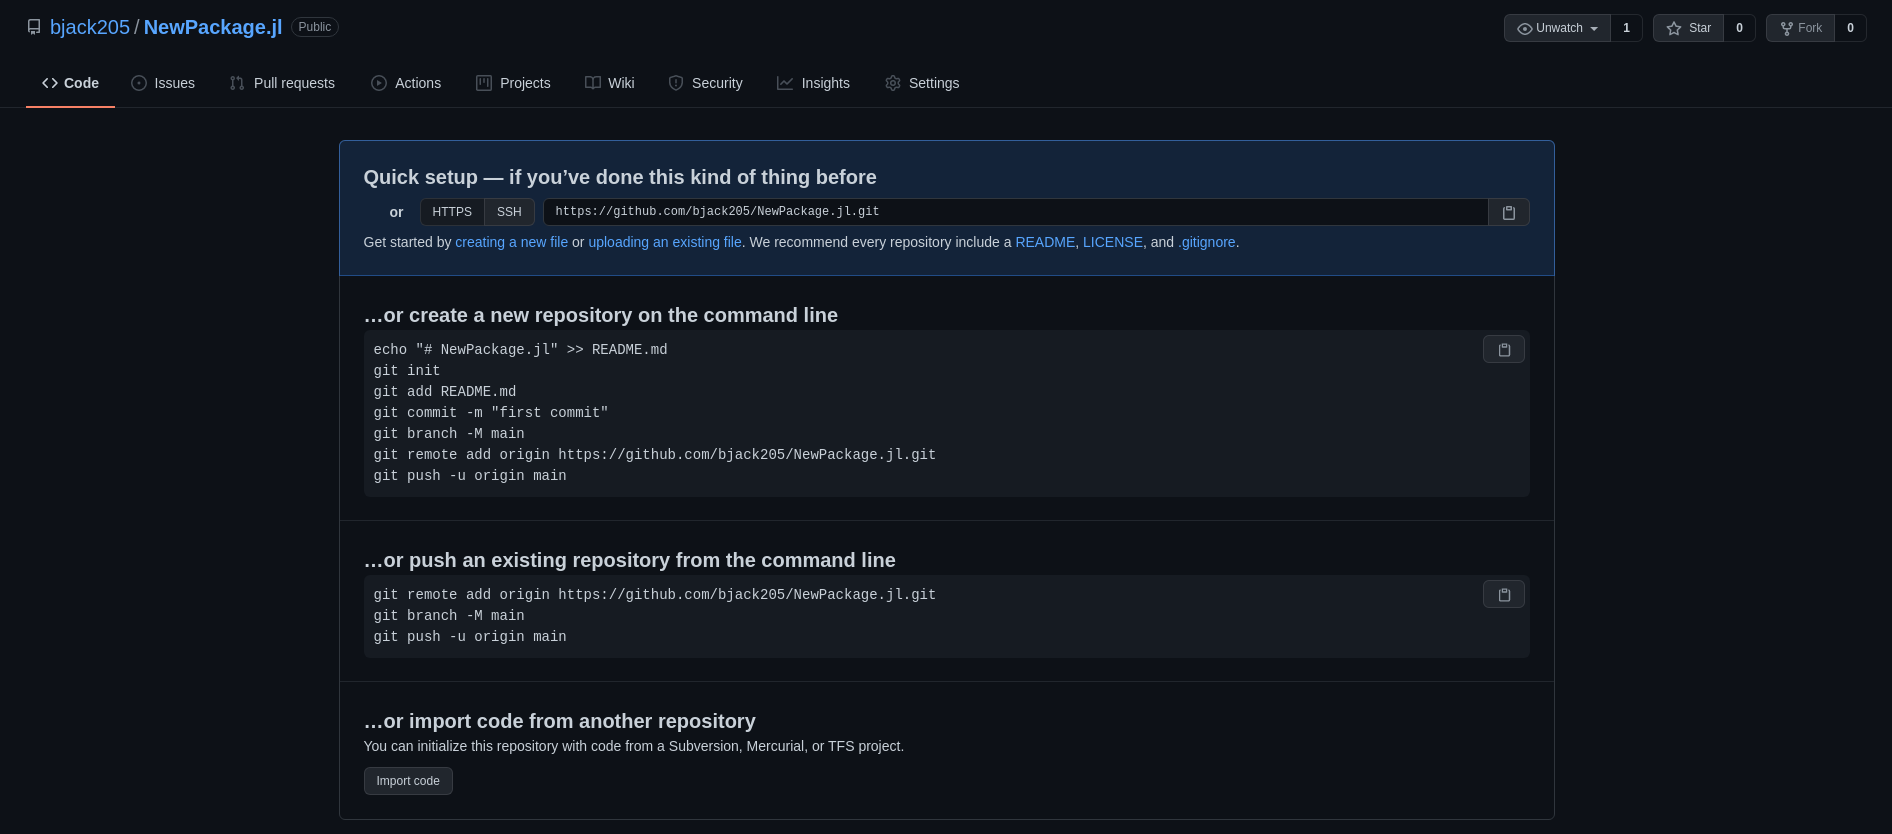Open the Settings tab with gear icon
Screen dimensions: 1892x834
(x=922, y=83)
